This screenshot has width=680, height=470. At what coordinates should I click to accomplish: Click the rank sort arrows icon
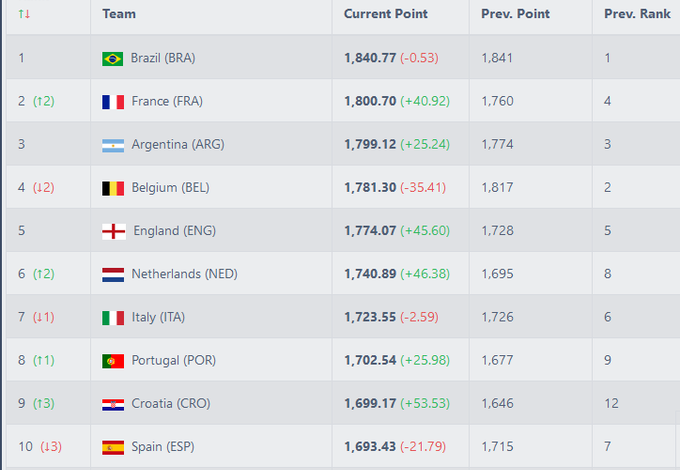[x=24, y=14]
